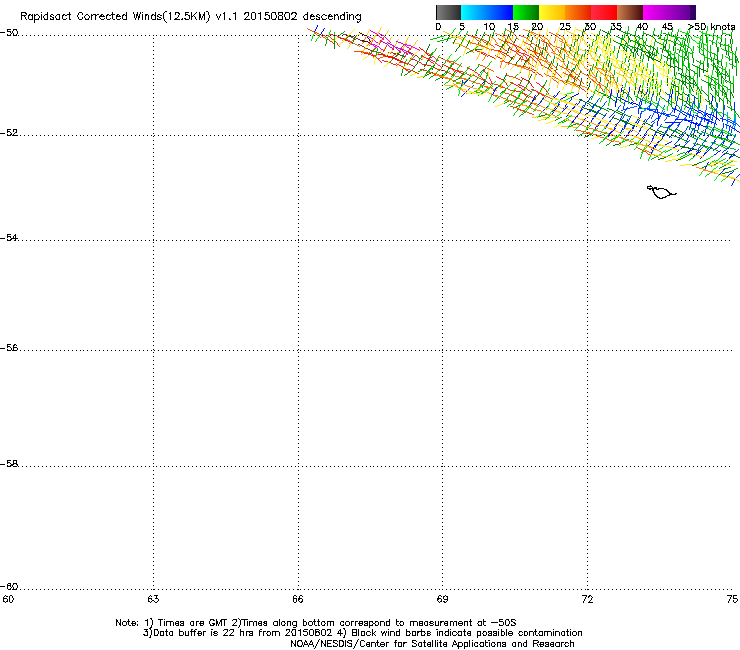Select the '-60' latitude axis label
This screenshot has width=740, height=650.
[x=9, y=586]
